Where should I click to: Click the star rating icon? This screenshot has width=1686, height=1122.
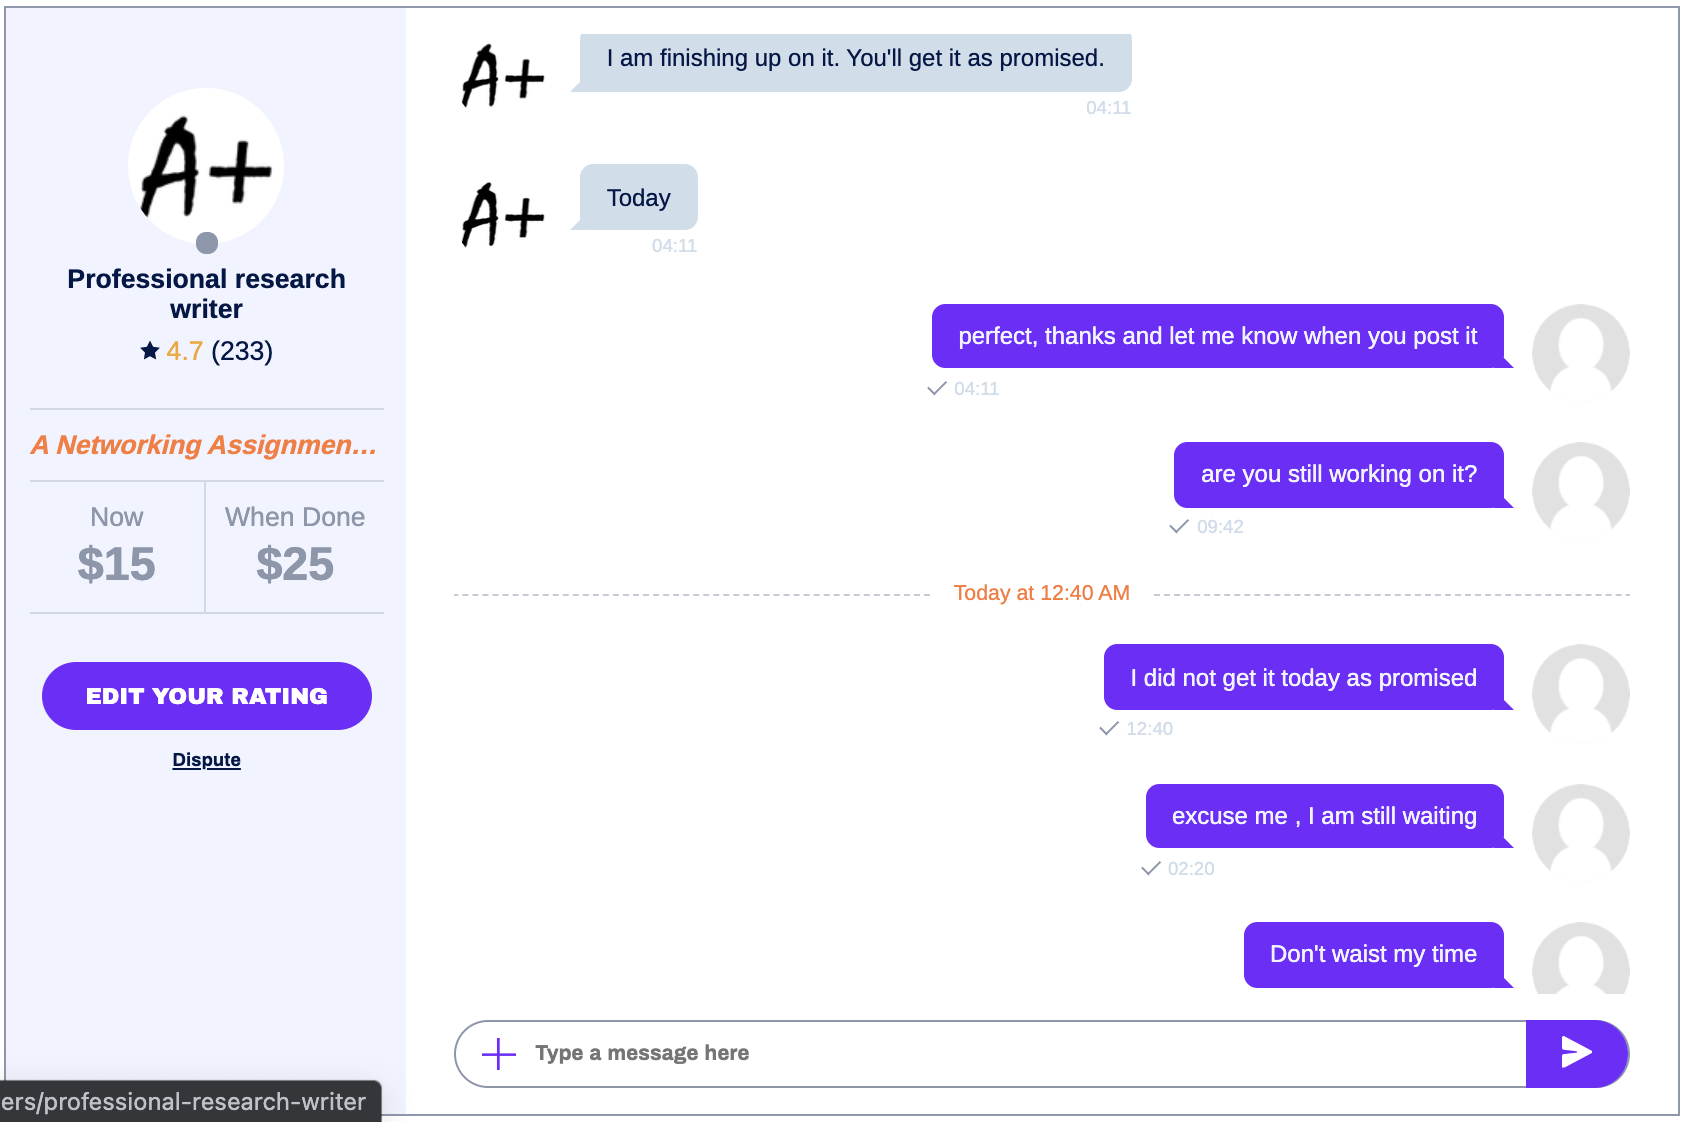pyautogui.click(x=150, y=350)
